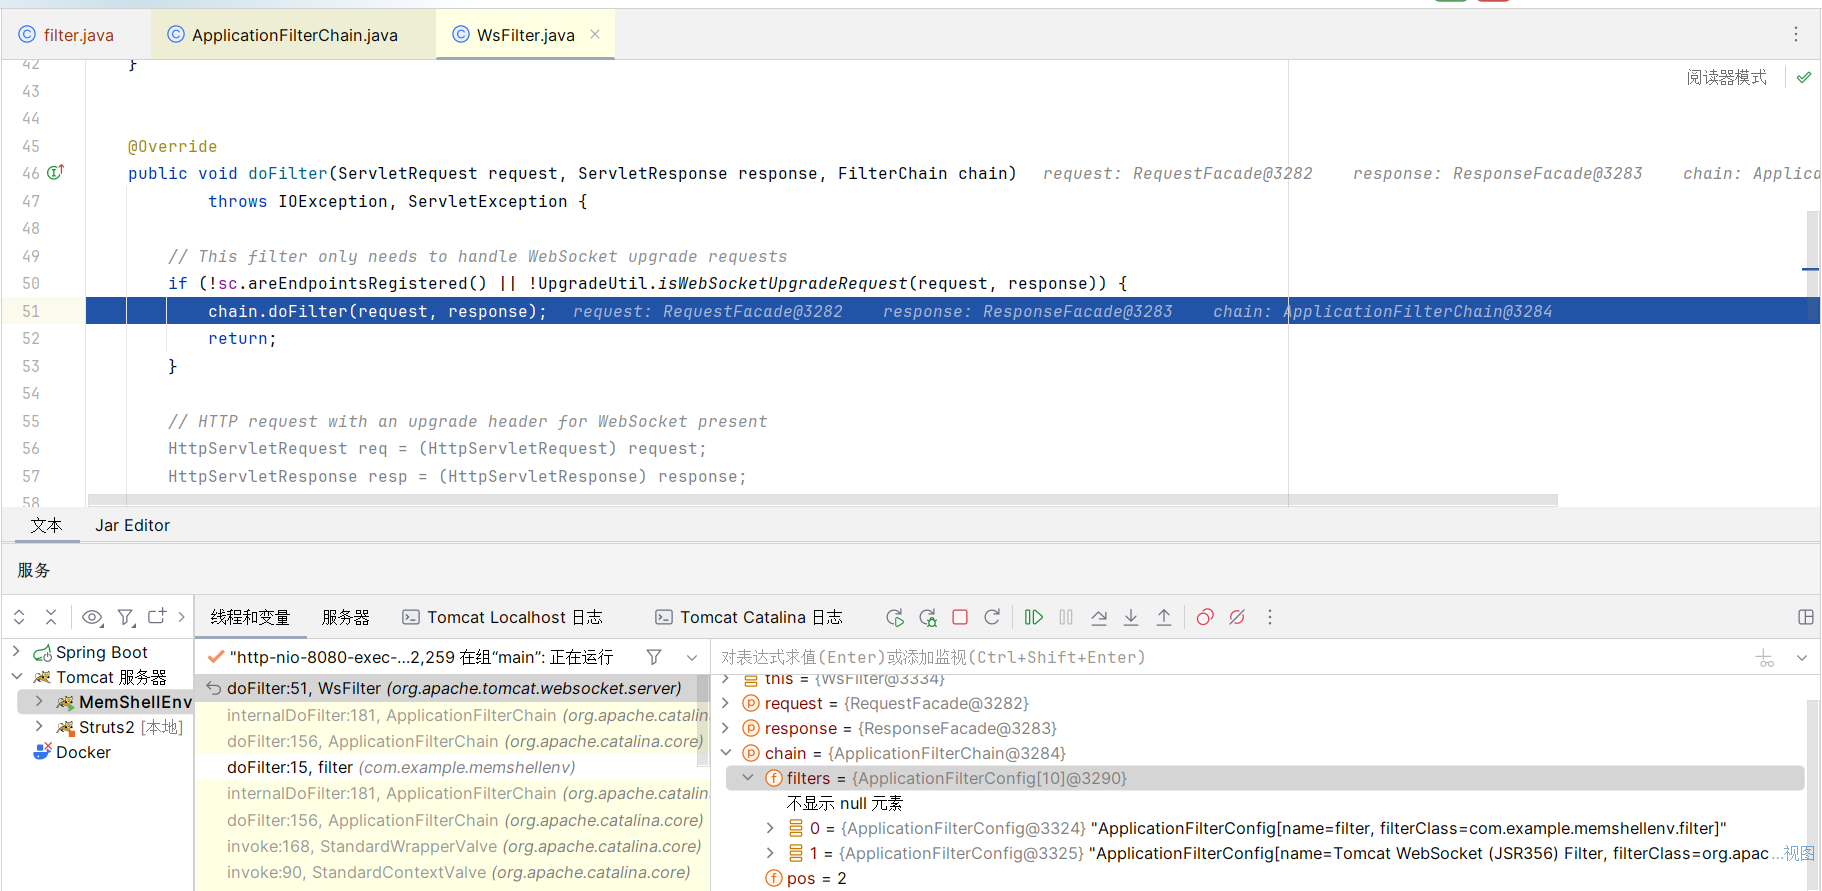Click the truncated 视图 view link

(1799, 853)
